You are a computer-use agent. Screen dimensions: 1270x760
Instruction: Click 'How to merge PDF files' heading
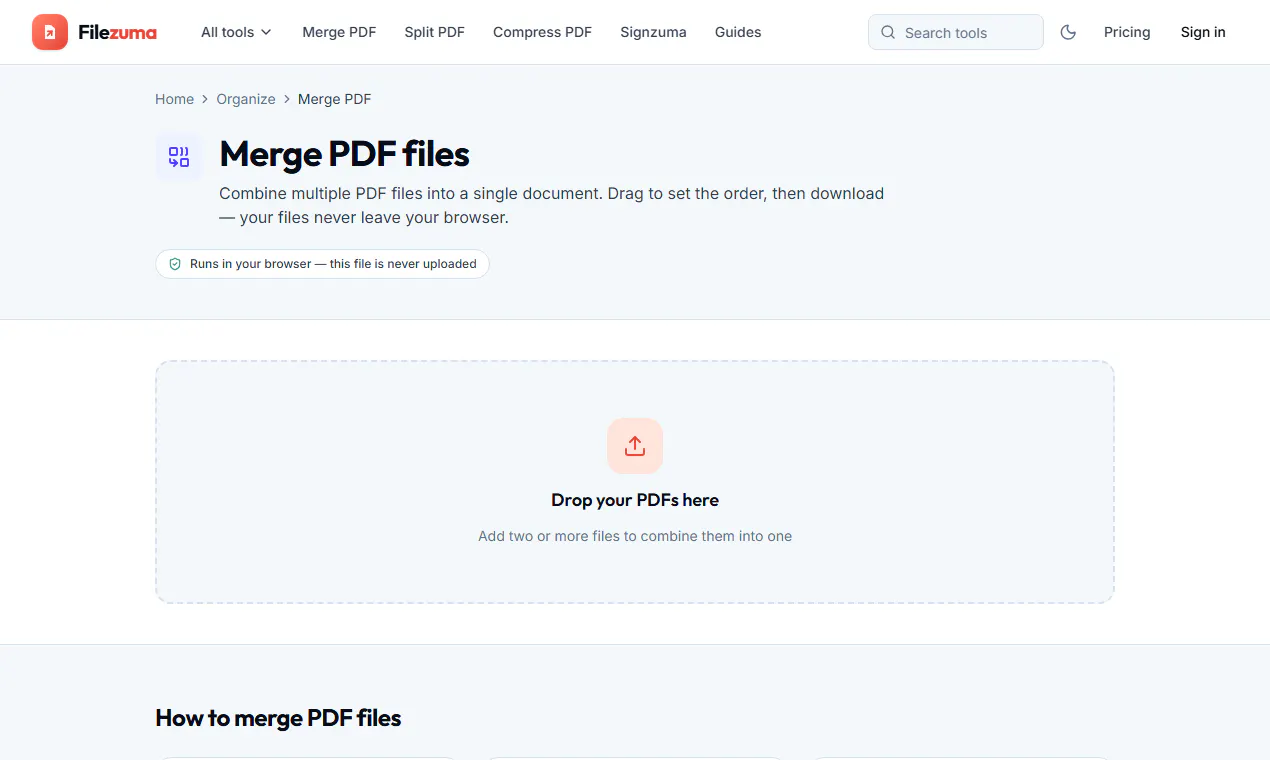pyautogui.click(x=279, y=718)
